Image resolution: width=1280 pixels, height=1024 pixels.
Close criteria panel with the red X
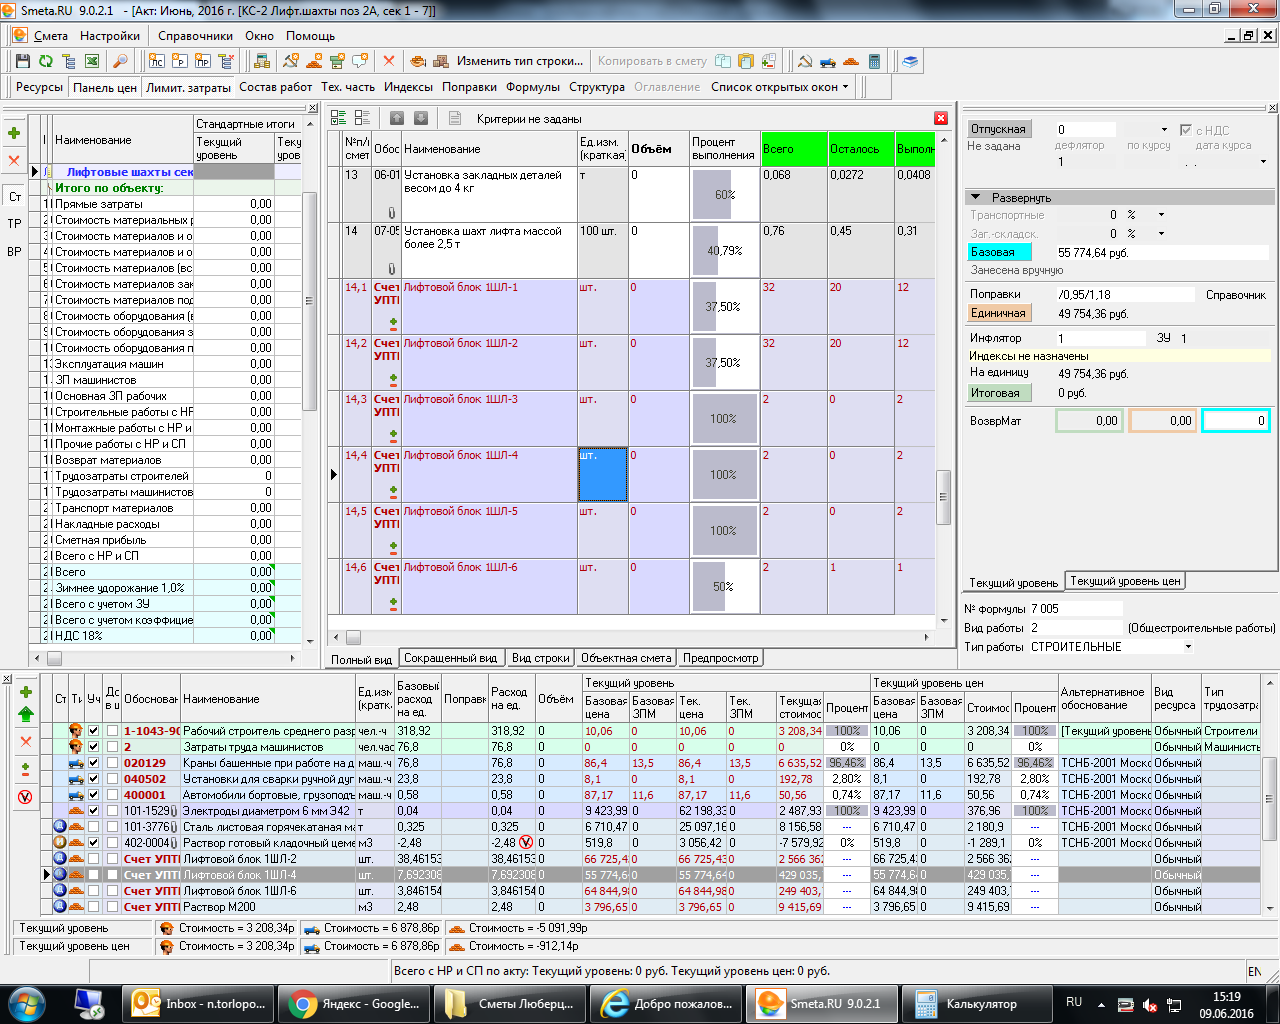coord(941,118)
